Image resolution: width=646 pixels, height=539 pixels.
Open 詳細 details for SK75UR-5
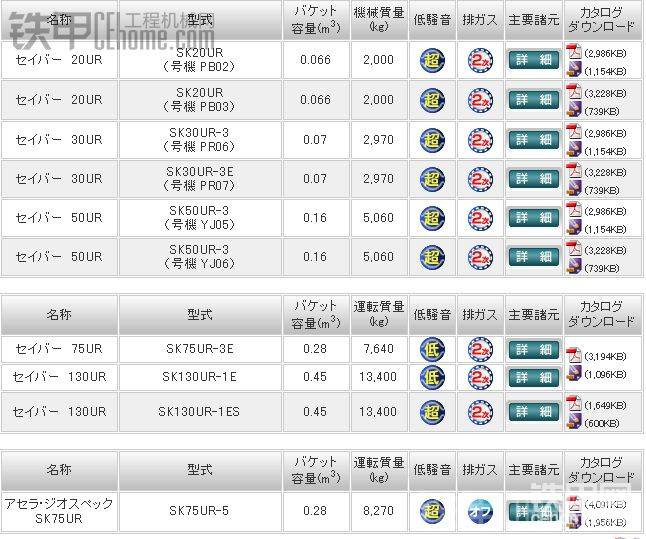click(534, 511)
